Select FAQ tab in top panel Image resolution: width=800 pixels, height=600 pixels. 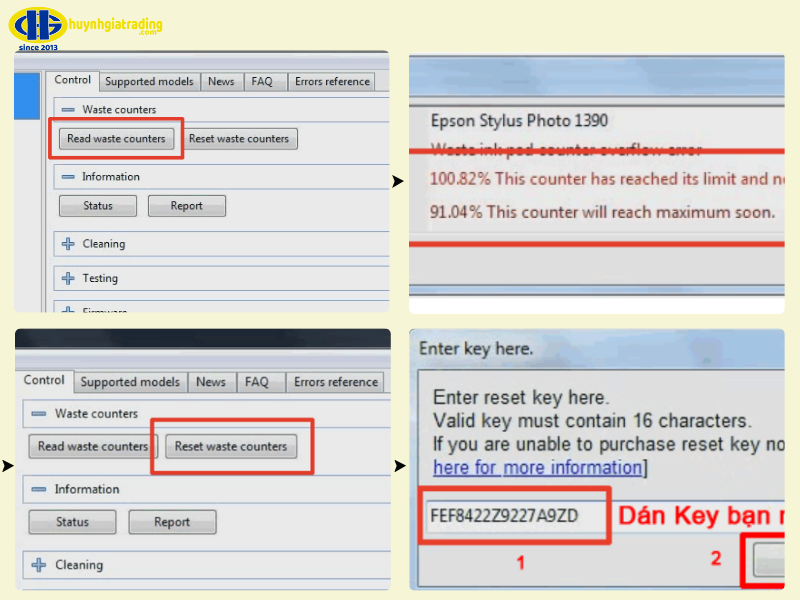pyautogui.click(x=261, y=82)
